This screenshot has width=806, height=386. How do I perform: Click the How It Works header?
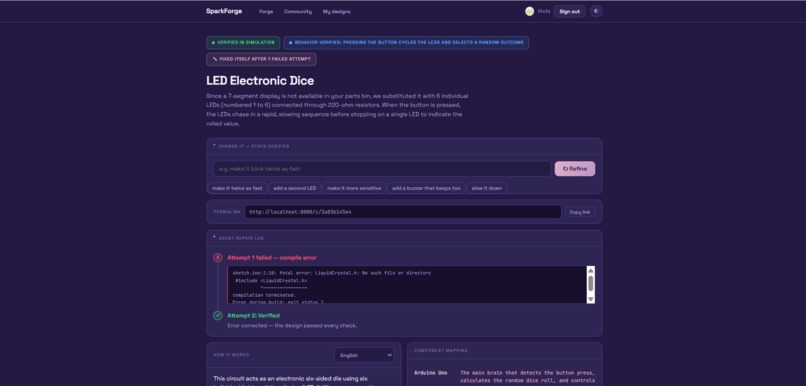tap(231, 355)
